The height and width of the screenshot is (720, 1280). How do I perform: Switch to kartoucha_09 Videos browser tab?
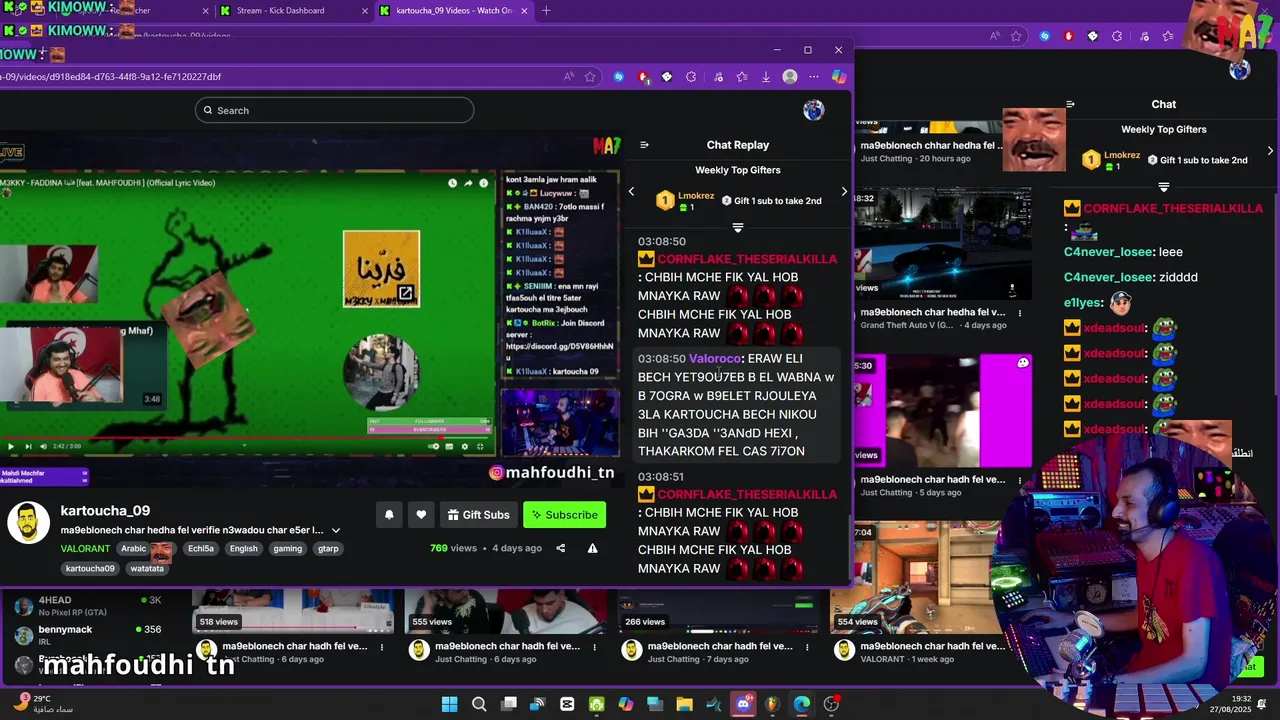pos(453,11)
